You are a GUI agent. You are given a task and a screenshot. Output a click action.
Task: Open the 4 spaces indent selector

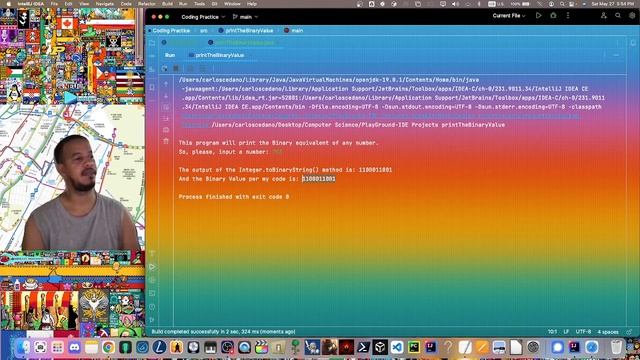tap(608, 332)
